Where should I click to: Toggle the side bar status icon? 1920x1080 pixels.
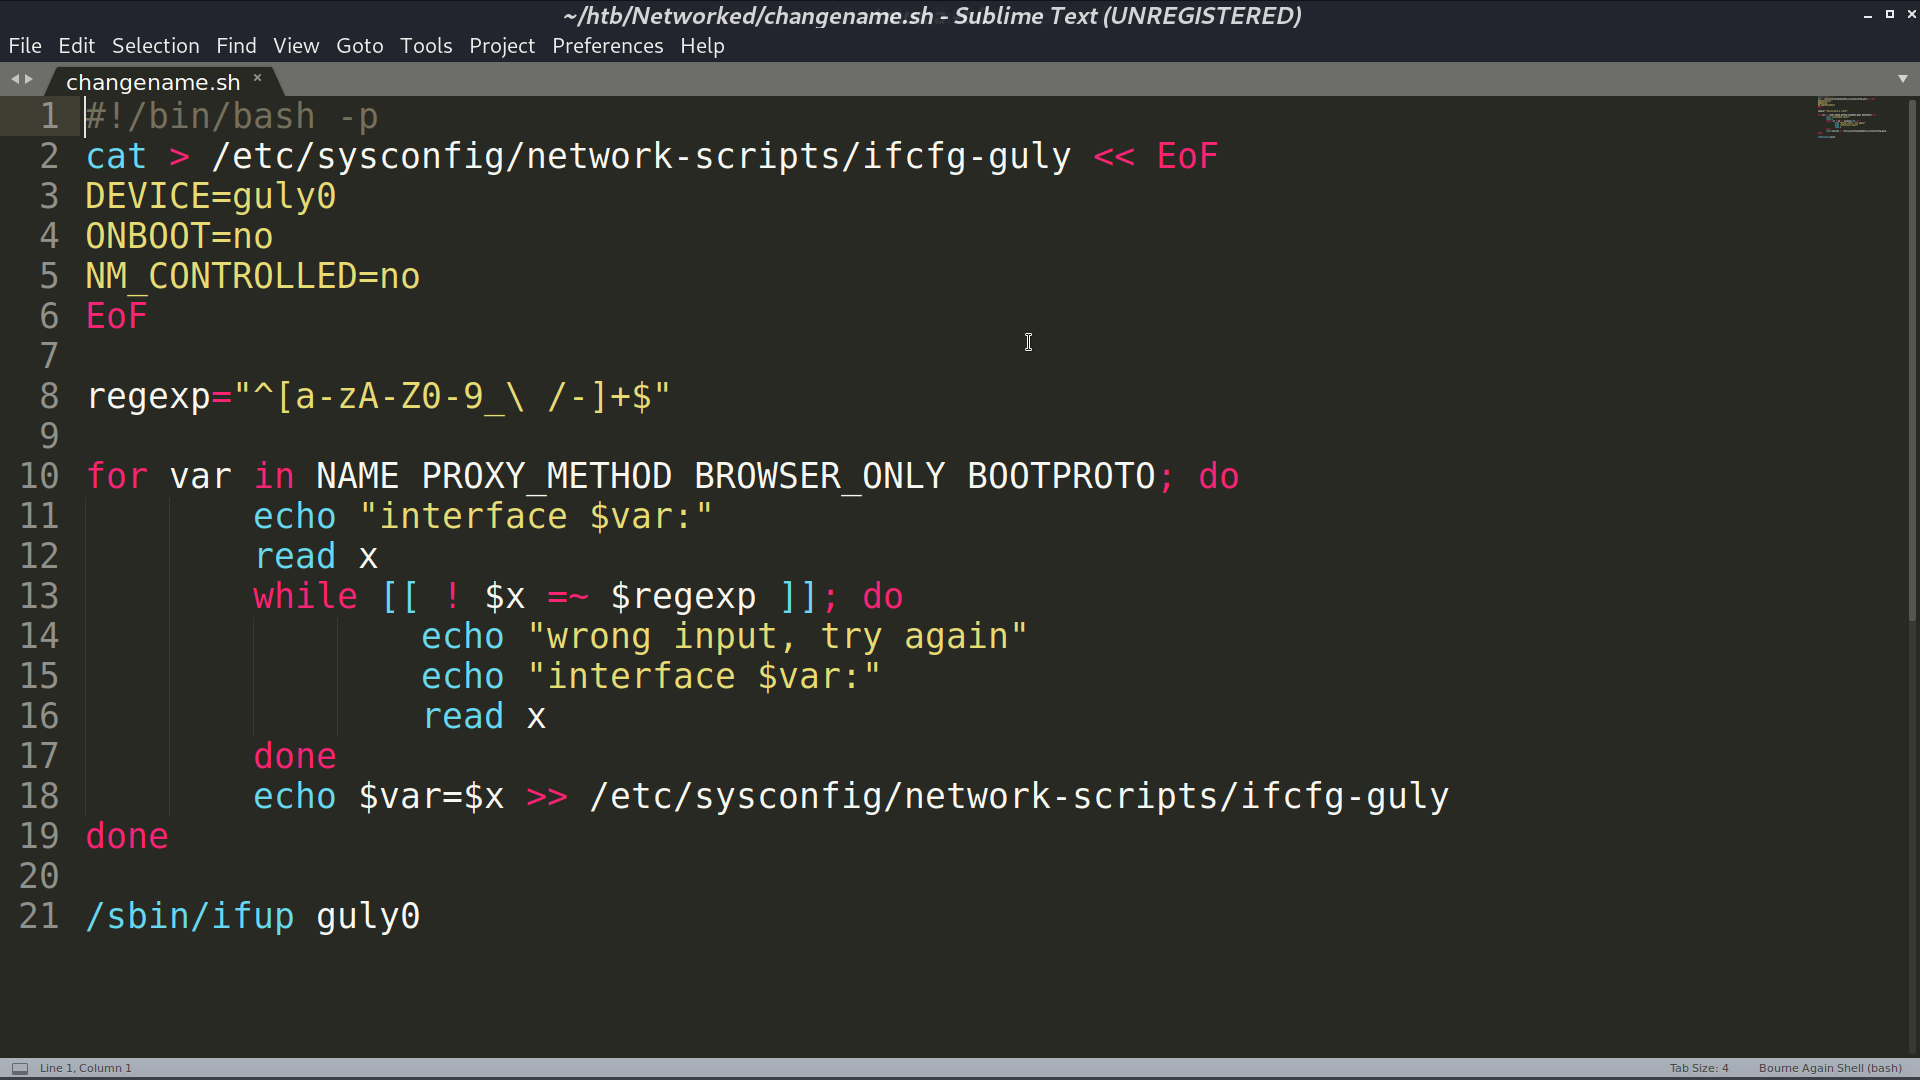coord(20,1068)
